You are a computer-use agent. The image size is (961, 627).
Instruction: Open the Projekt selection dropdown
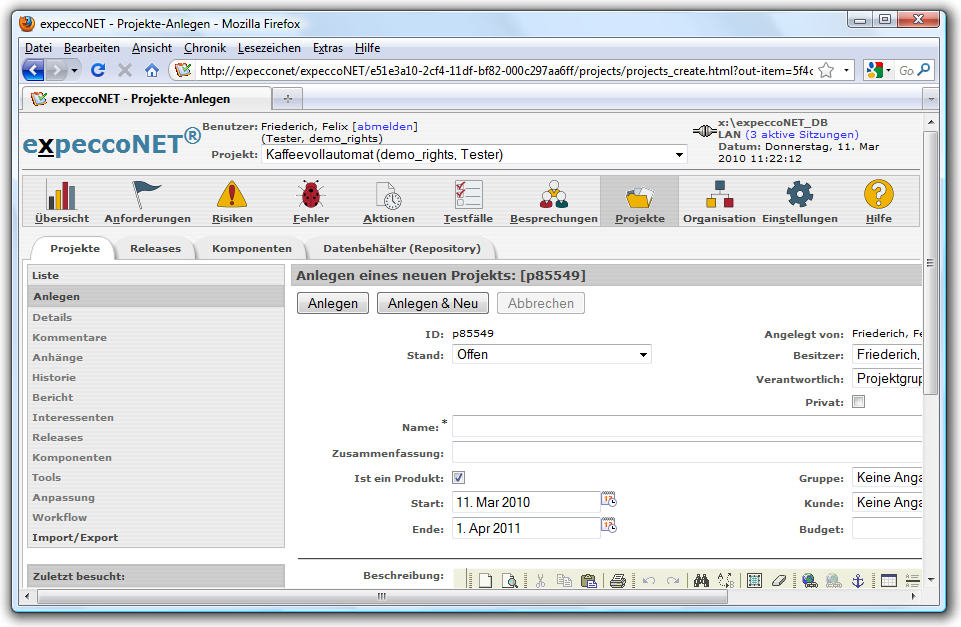[x=476, y=155]
